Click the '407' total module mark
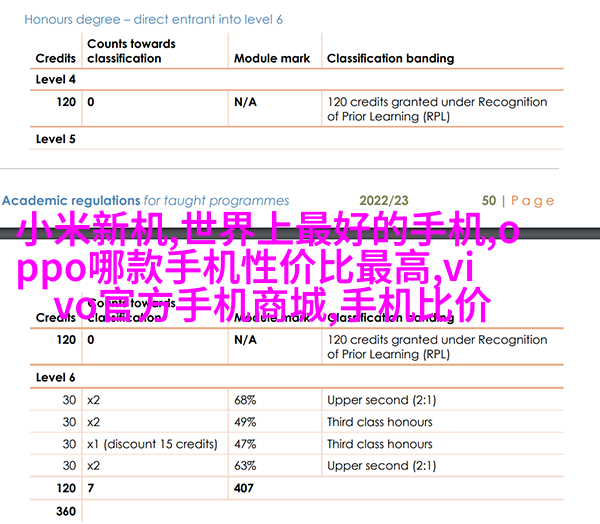 244,488
